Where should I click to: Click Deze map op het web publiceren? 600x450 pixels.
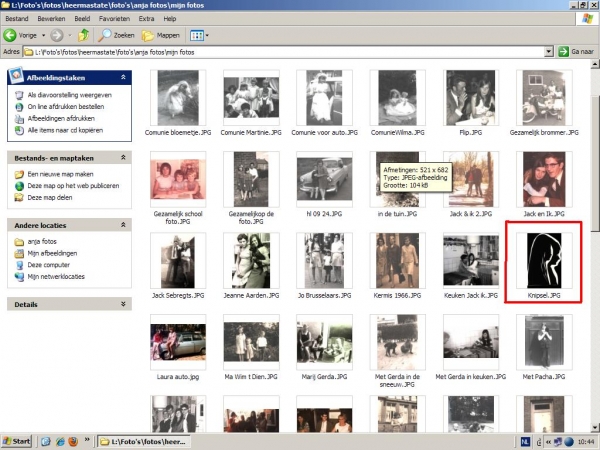[73, 186]
